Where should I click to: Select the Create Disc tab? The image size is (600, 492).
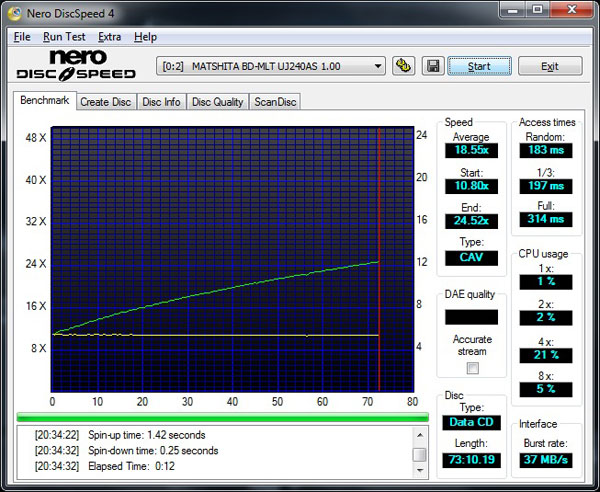point(105,101)
